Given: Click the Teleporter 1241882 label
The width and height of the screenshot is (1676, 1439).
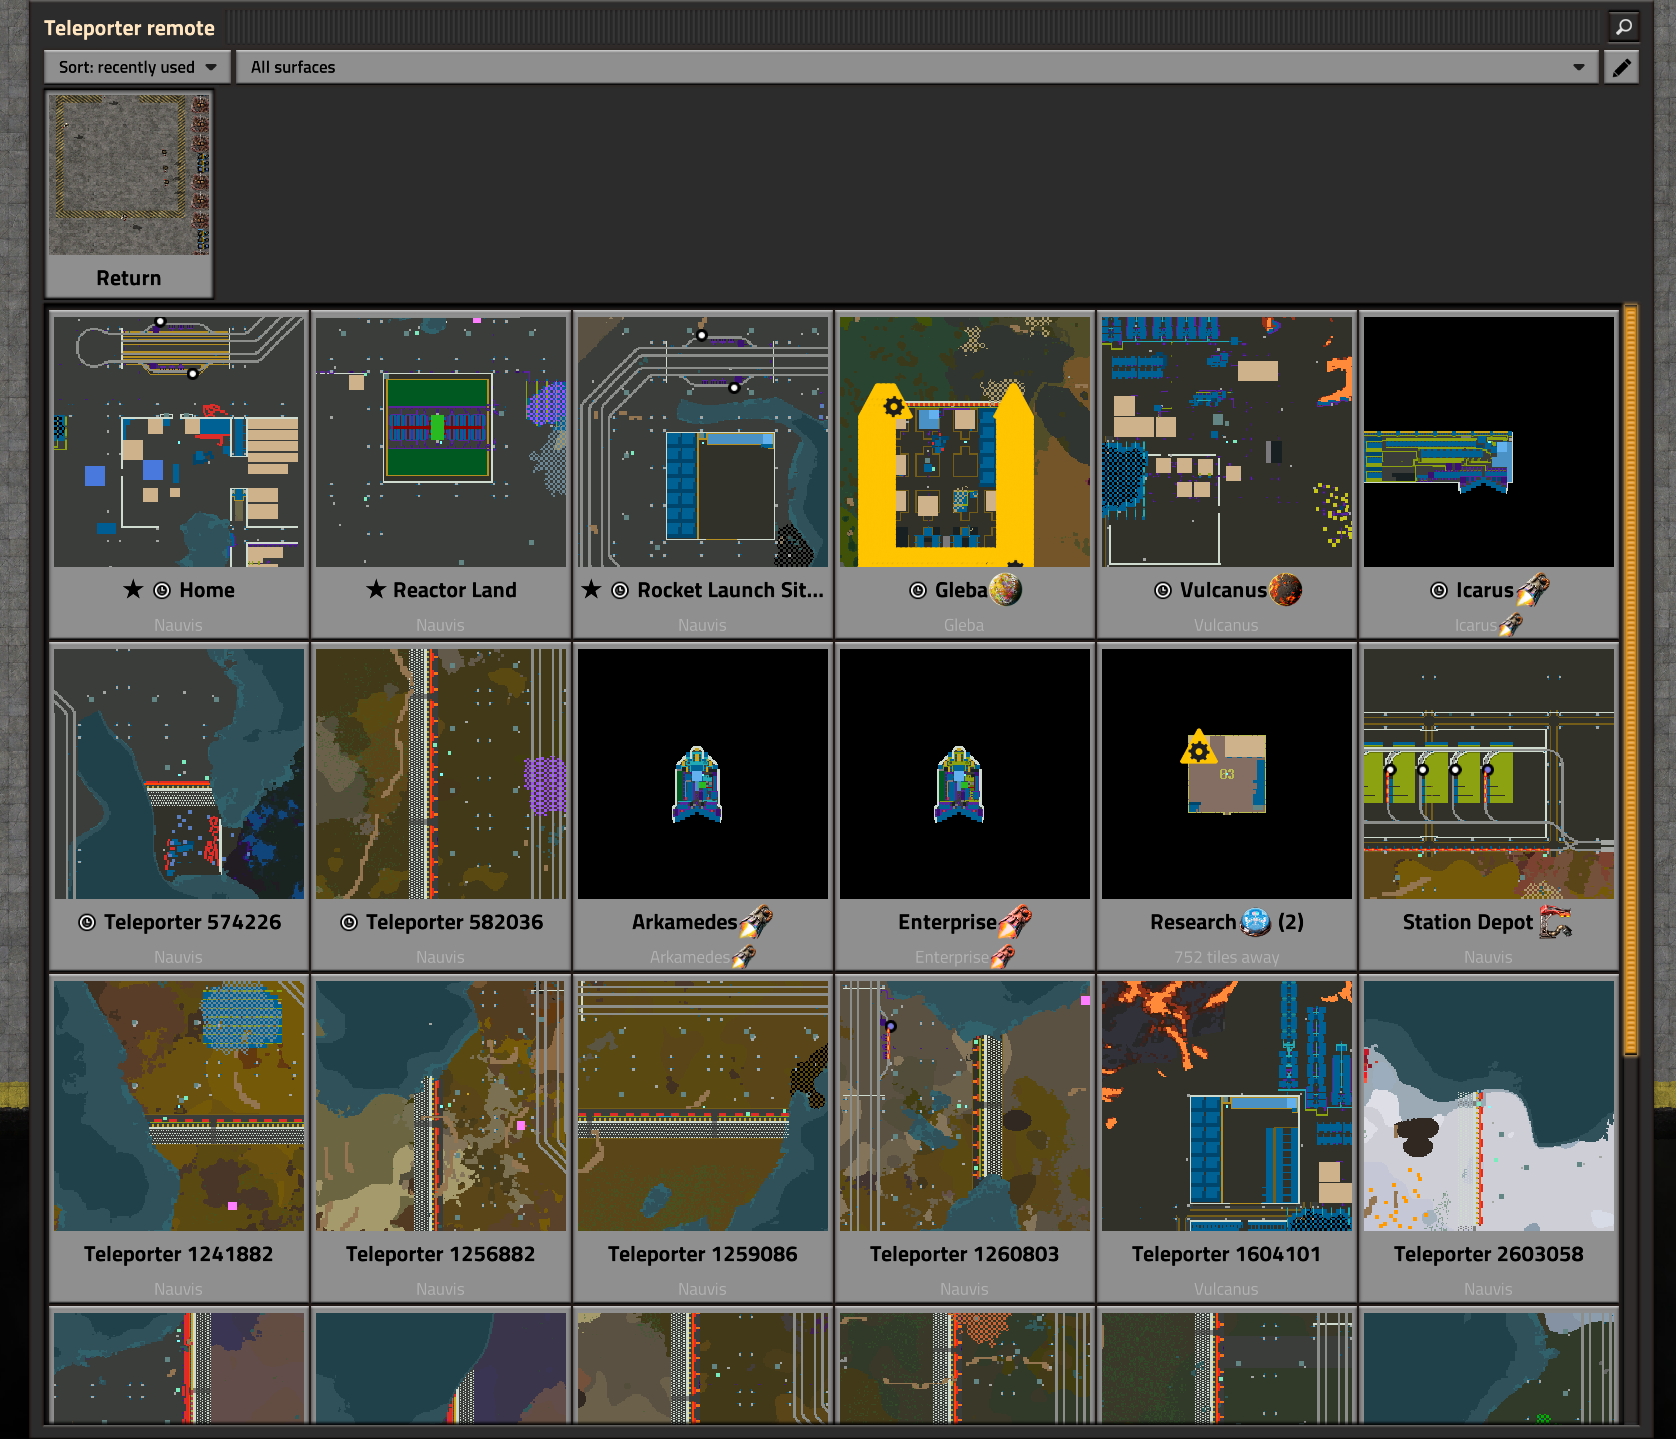Looking at the screenshot, I should 179,1254.
